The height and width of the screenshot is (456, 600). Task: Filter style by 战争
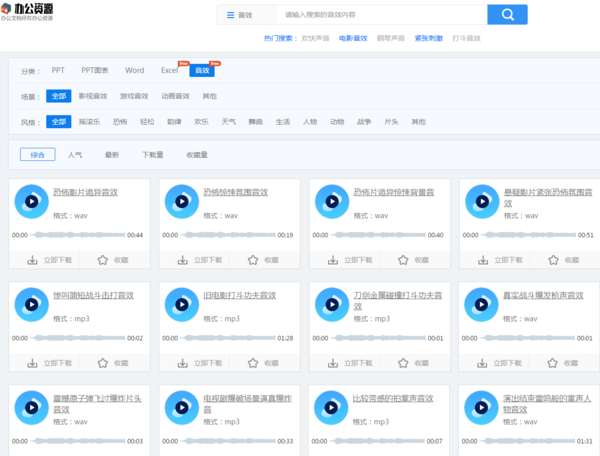364,122
